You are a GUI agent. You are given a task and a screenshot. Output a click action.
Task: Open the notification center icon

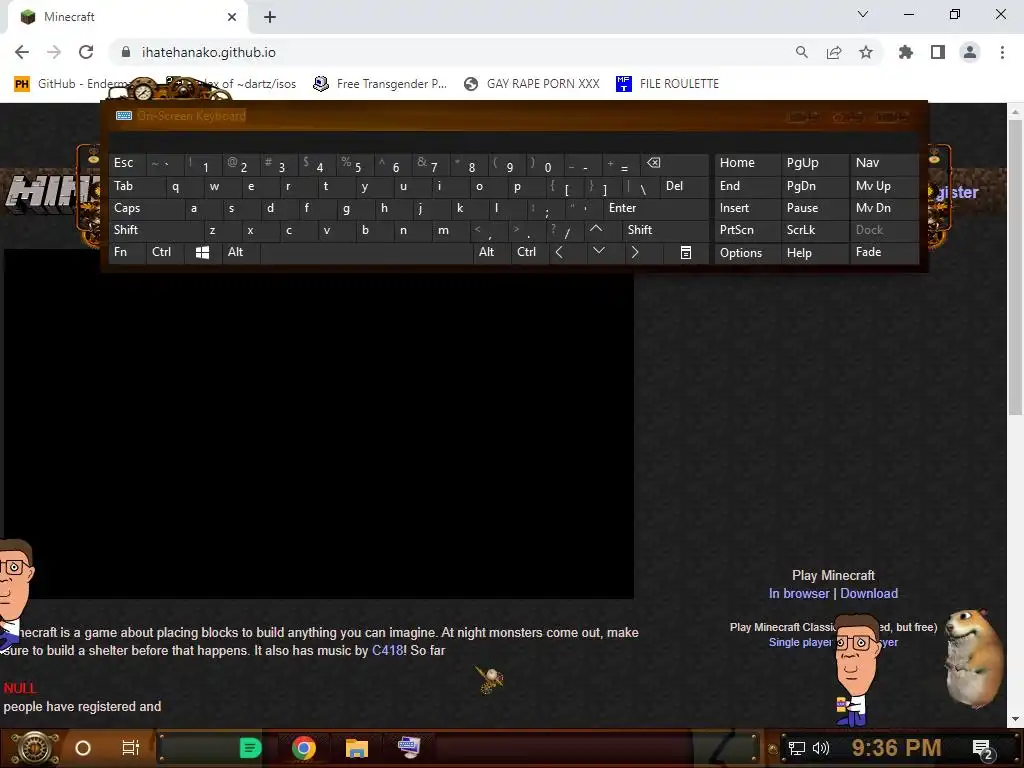[x=983, y=749]
